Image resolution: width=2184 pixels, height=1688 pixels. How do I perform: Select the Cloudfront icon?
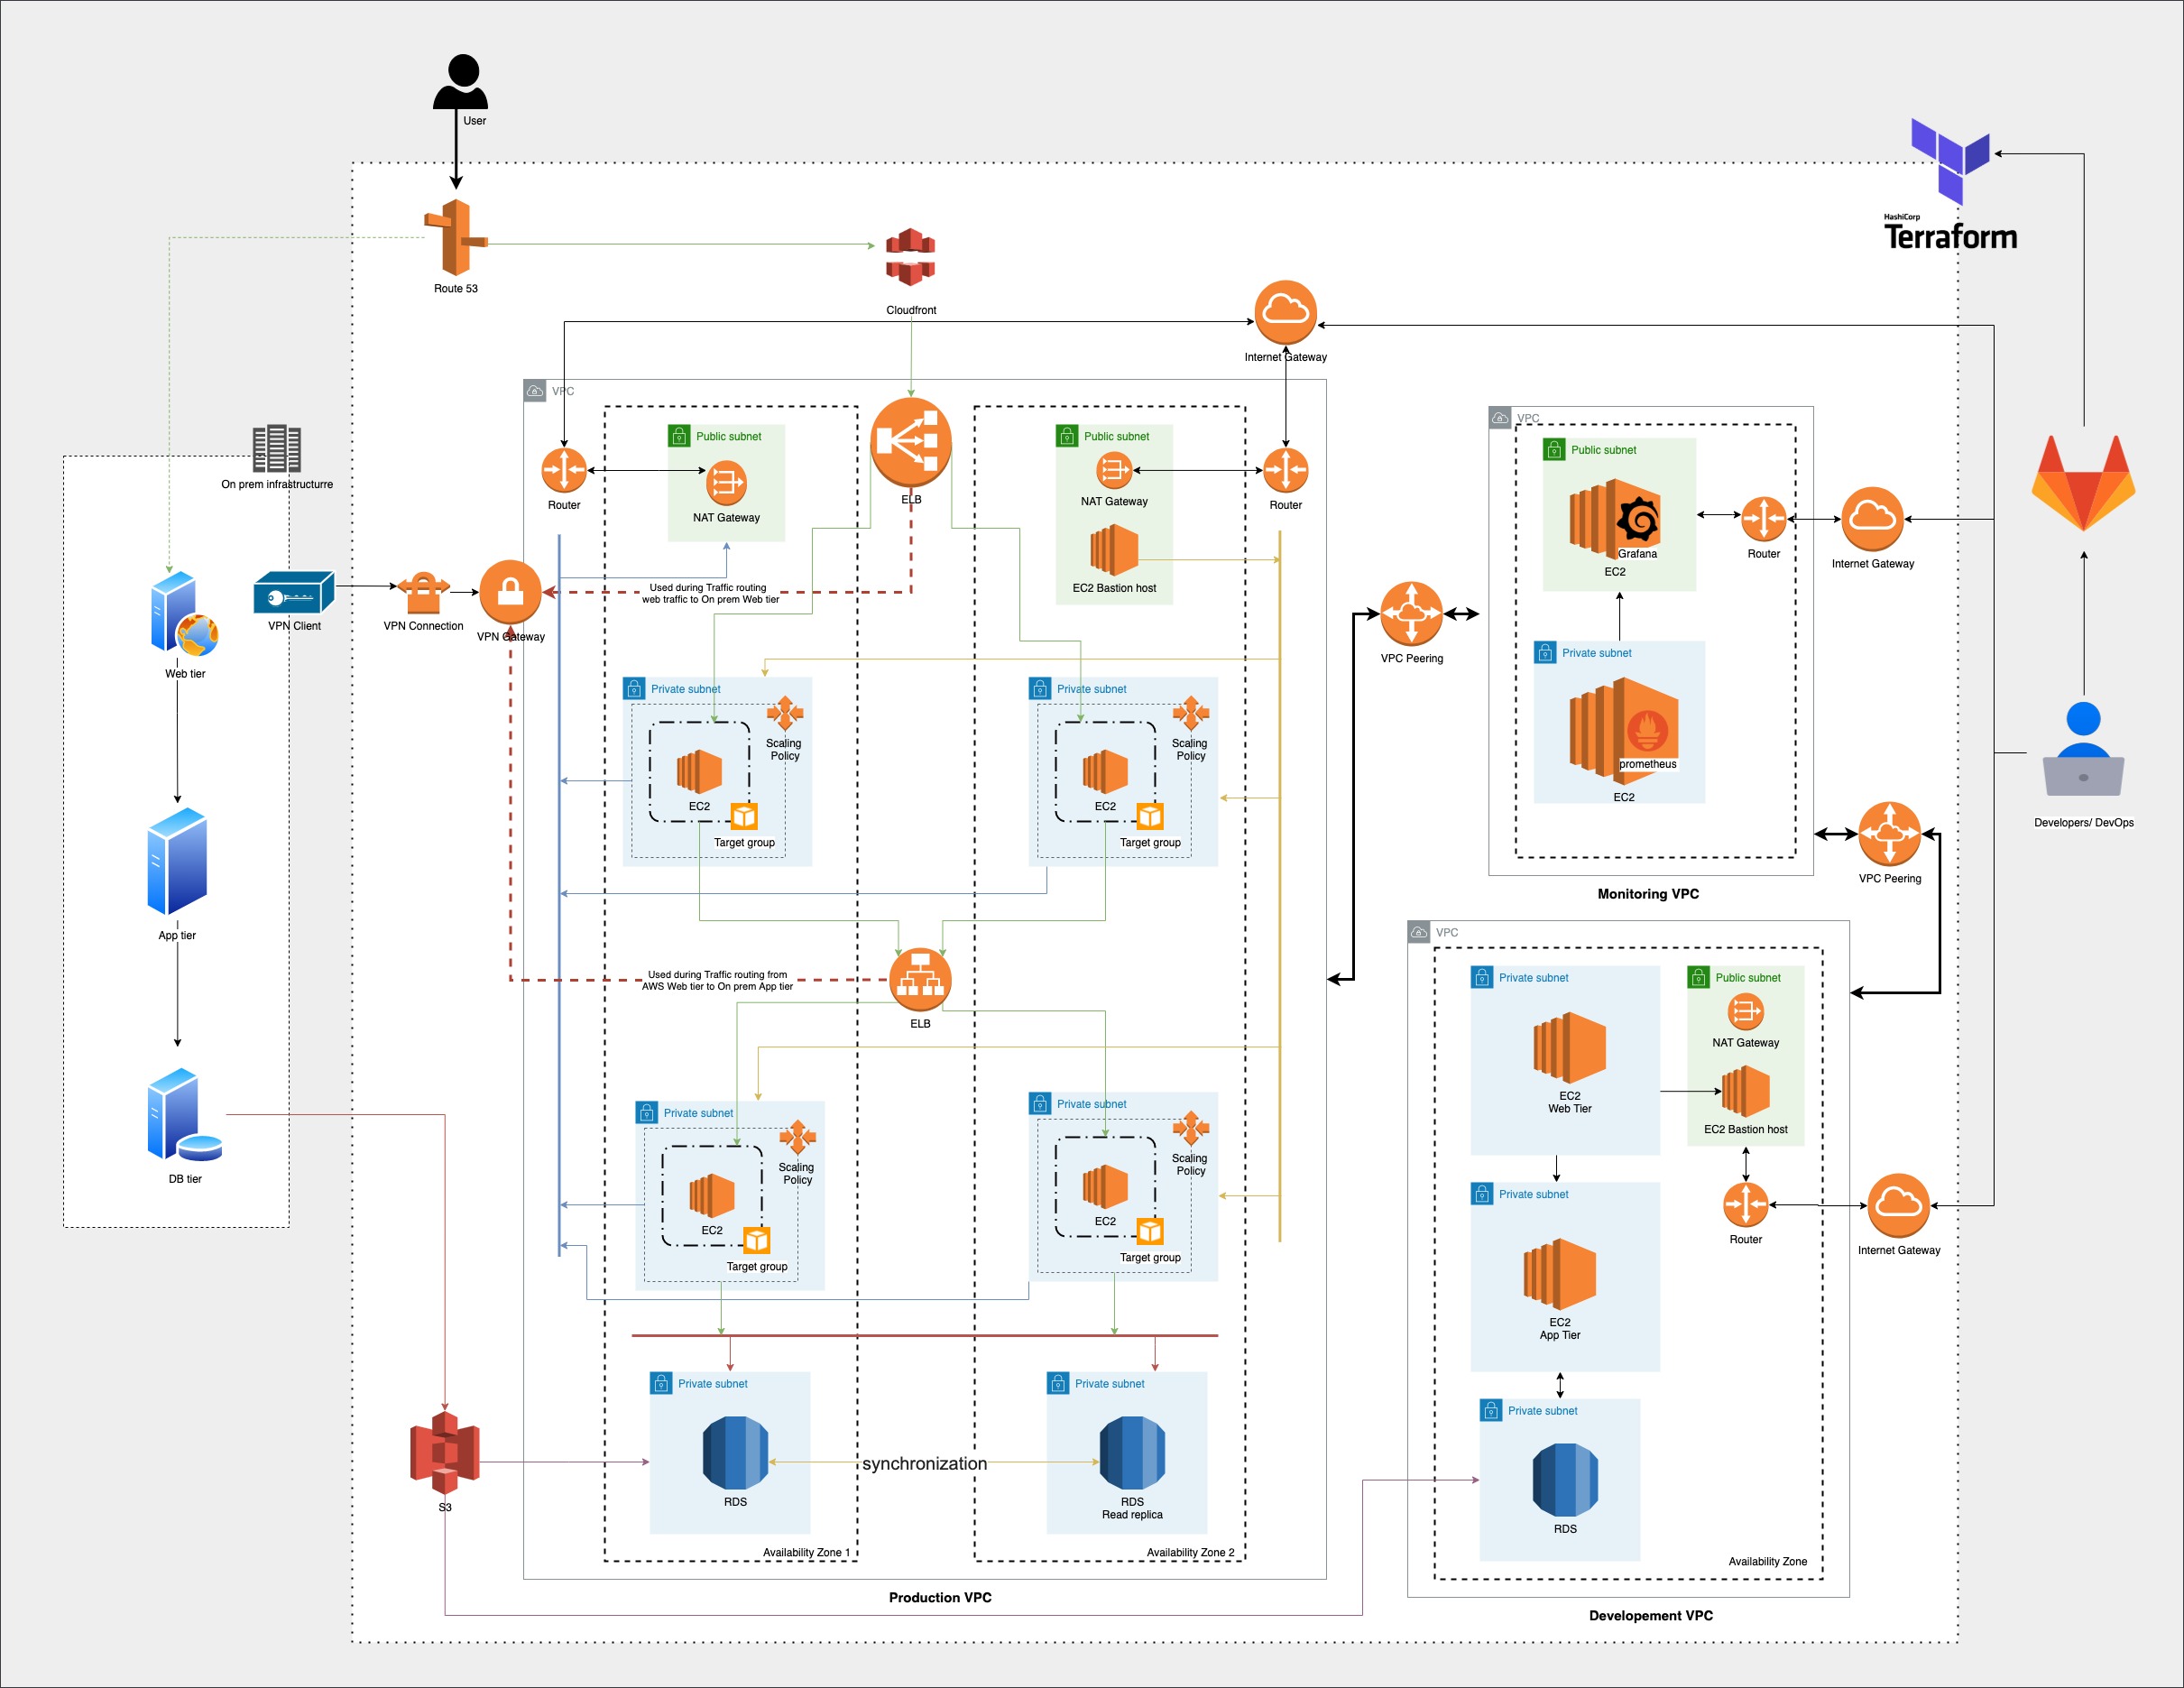(x=910, y=257)
